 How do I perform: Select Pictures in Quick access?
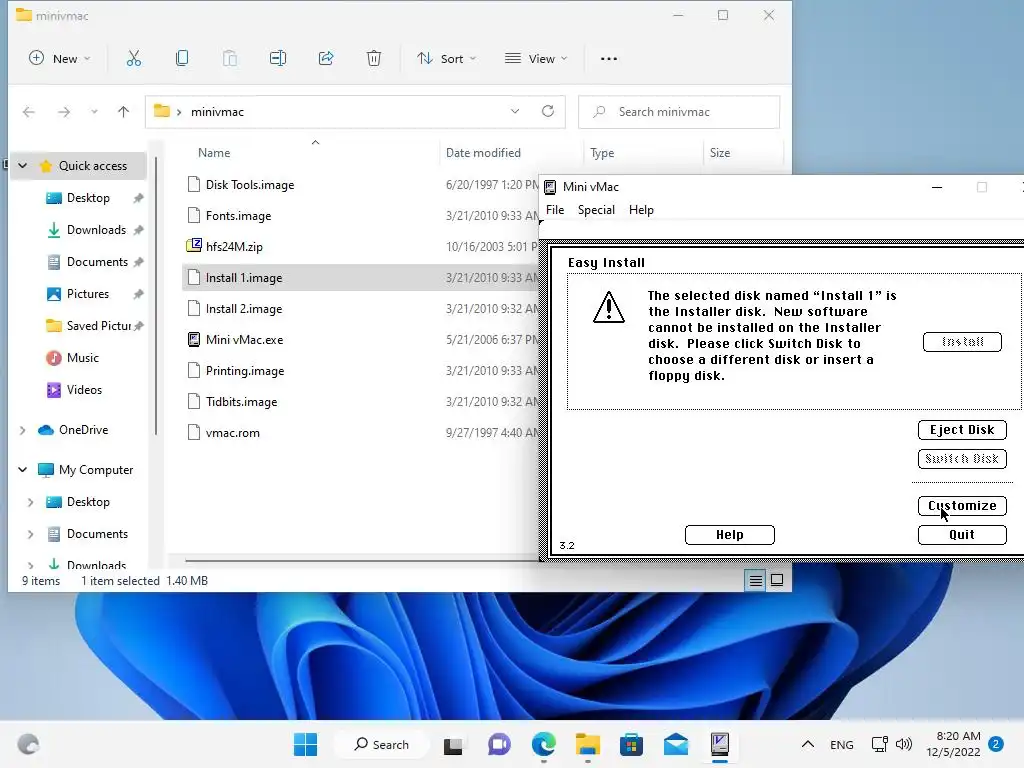[88, 294]
